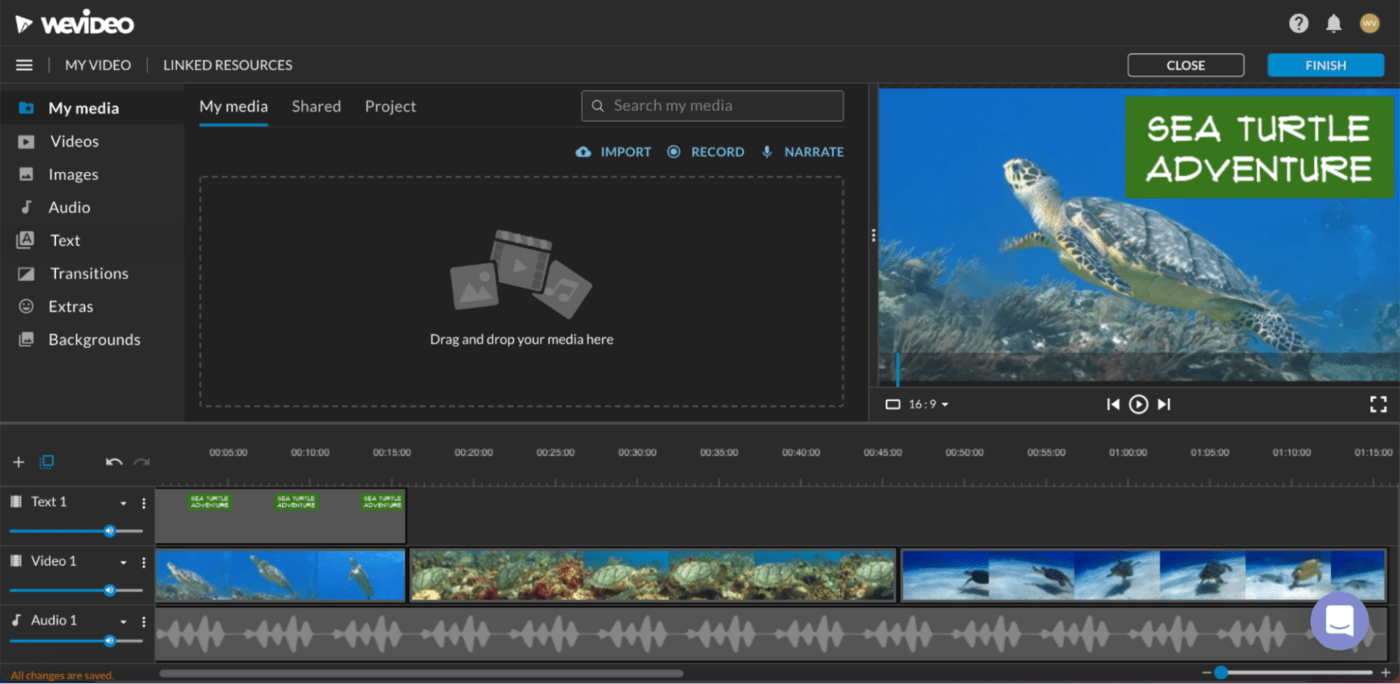
Task: Click the layered frames icon beside add track
Action: (x=46, y=462)
